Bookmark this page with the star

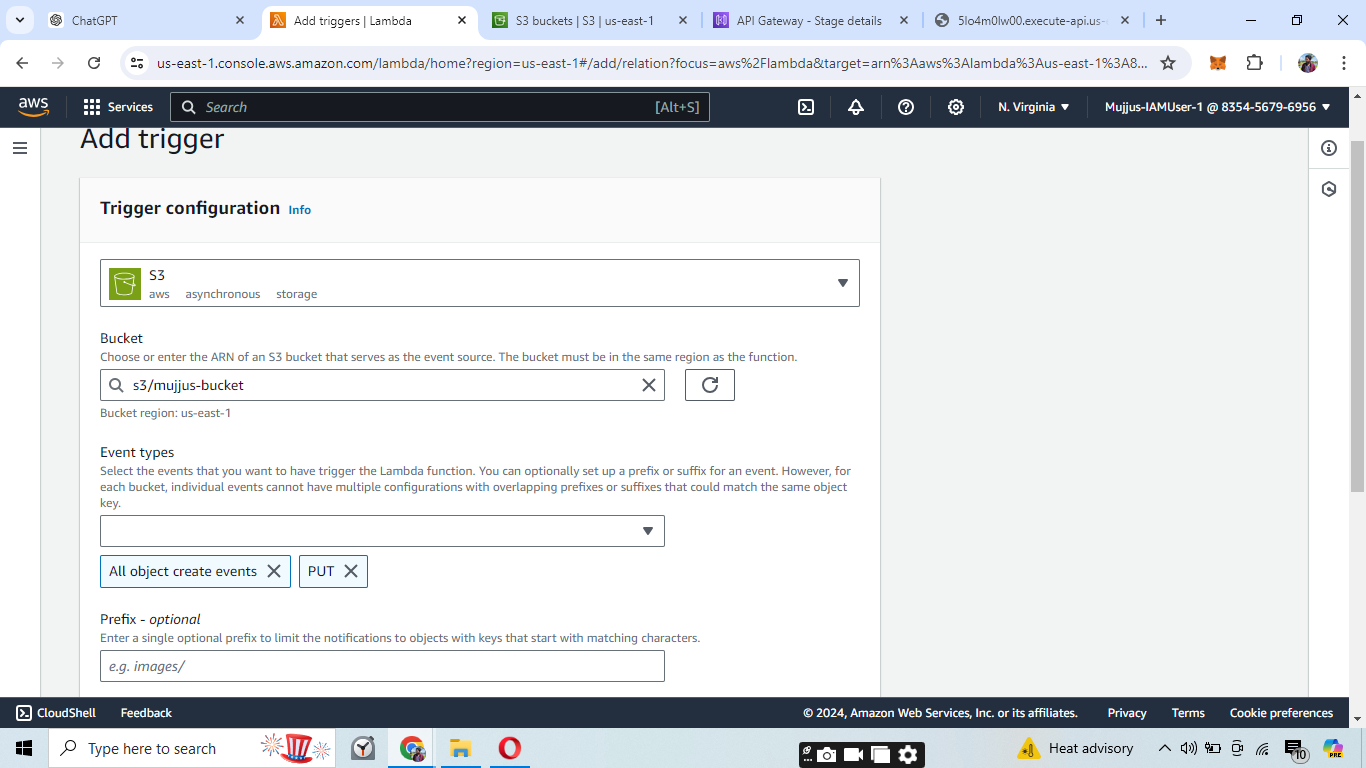coord(1168,63)
